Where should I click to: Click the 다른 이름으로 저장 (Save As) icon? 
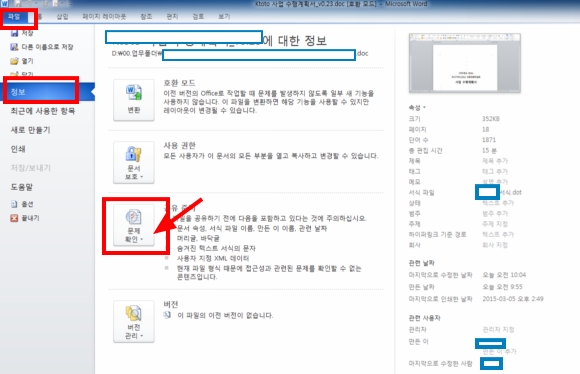tap(14, 47)
